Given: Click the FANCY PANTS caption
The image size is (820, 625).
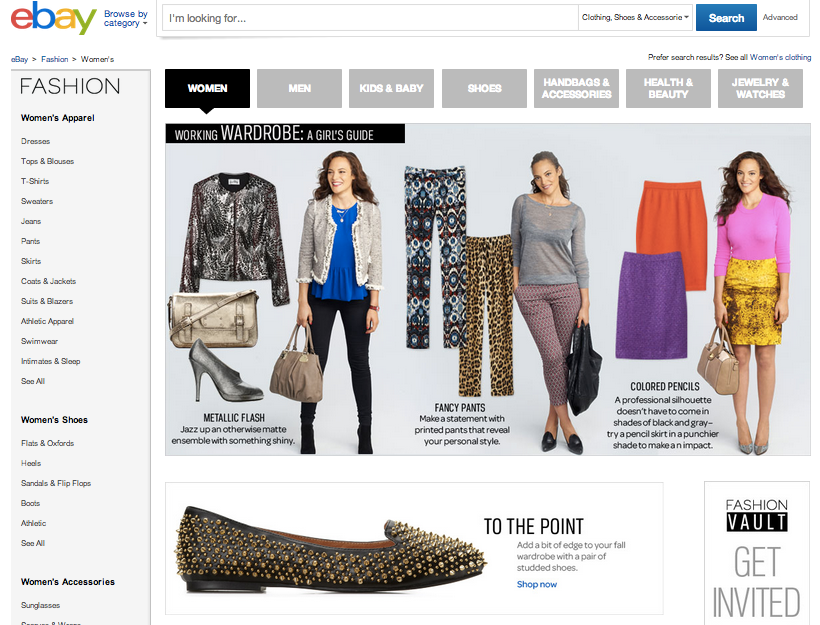Looking at the screenshot, I should click(460, 407).
